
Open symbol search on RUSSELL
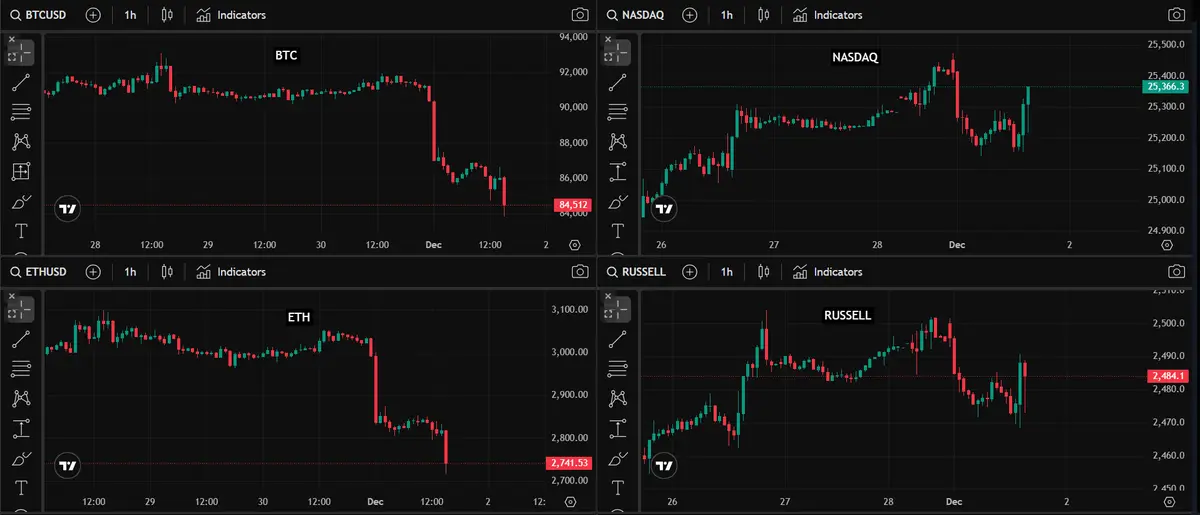[637, 271]
